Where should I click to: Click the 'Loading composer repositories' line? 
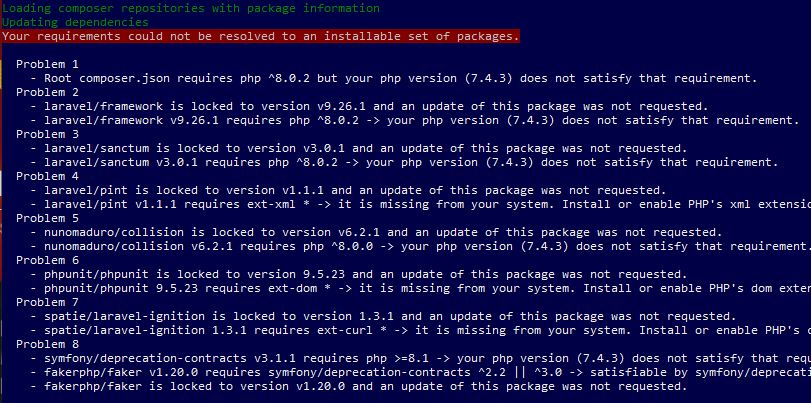(191, 8)
